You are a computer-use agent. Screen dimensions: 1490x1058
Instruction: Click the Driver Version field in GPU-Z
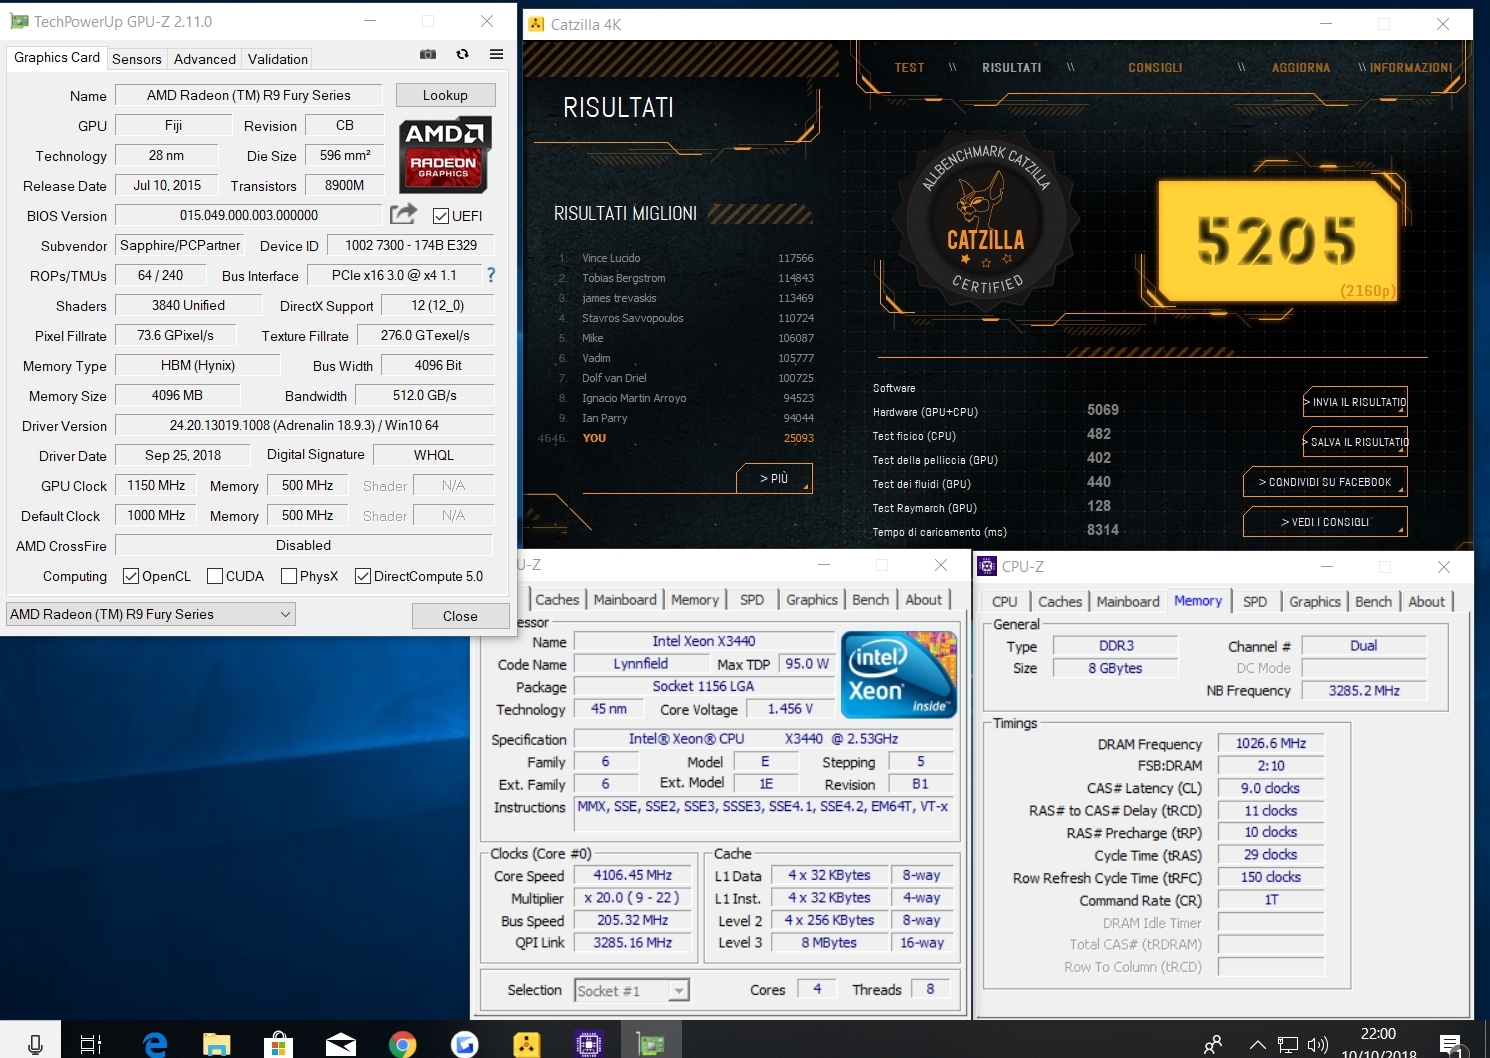pyautogui.click(x=304, y=425)
